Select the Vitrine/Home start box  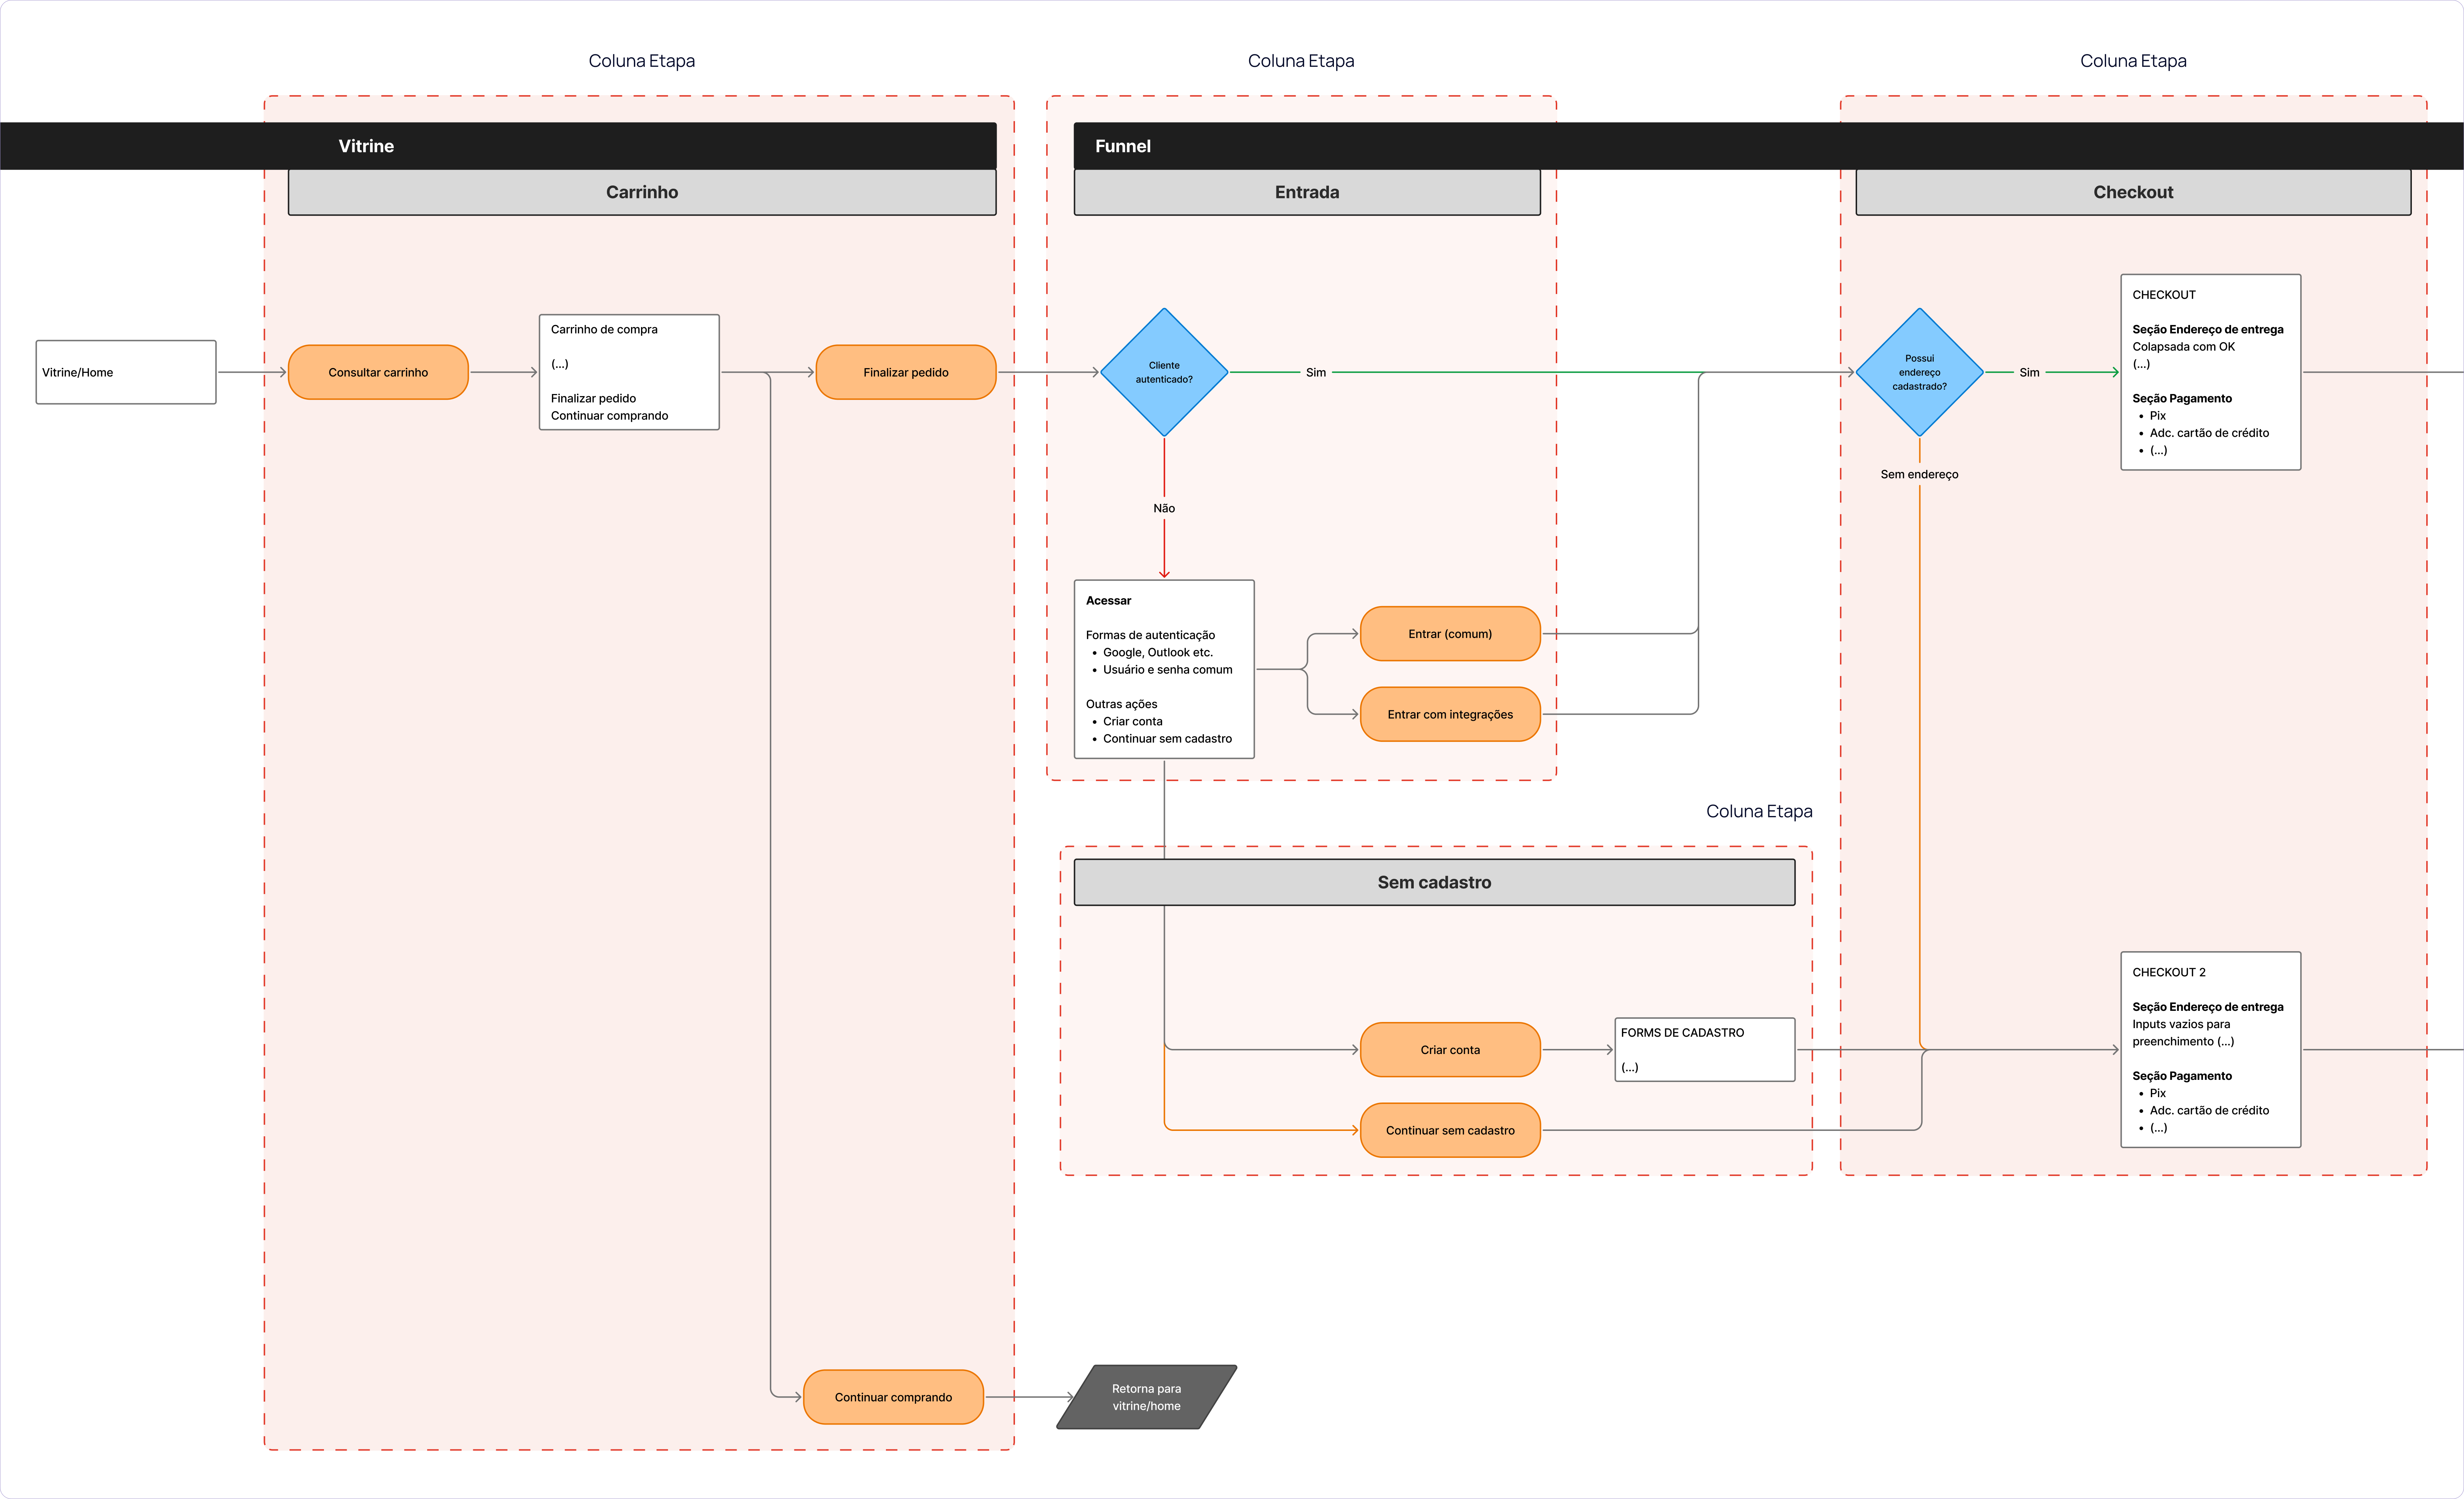click(126, 372)
